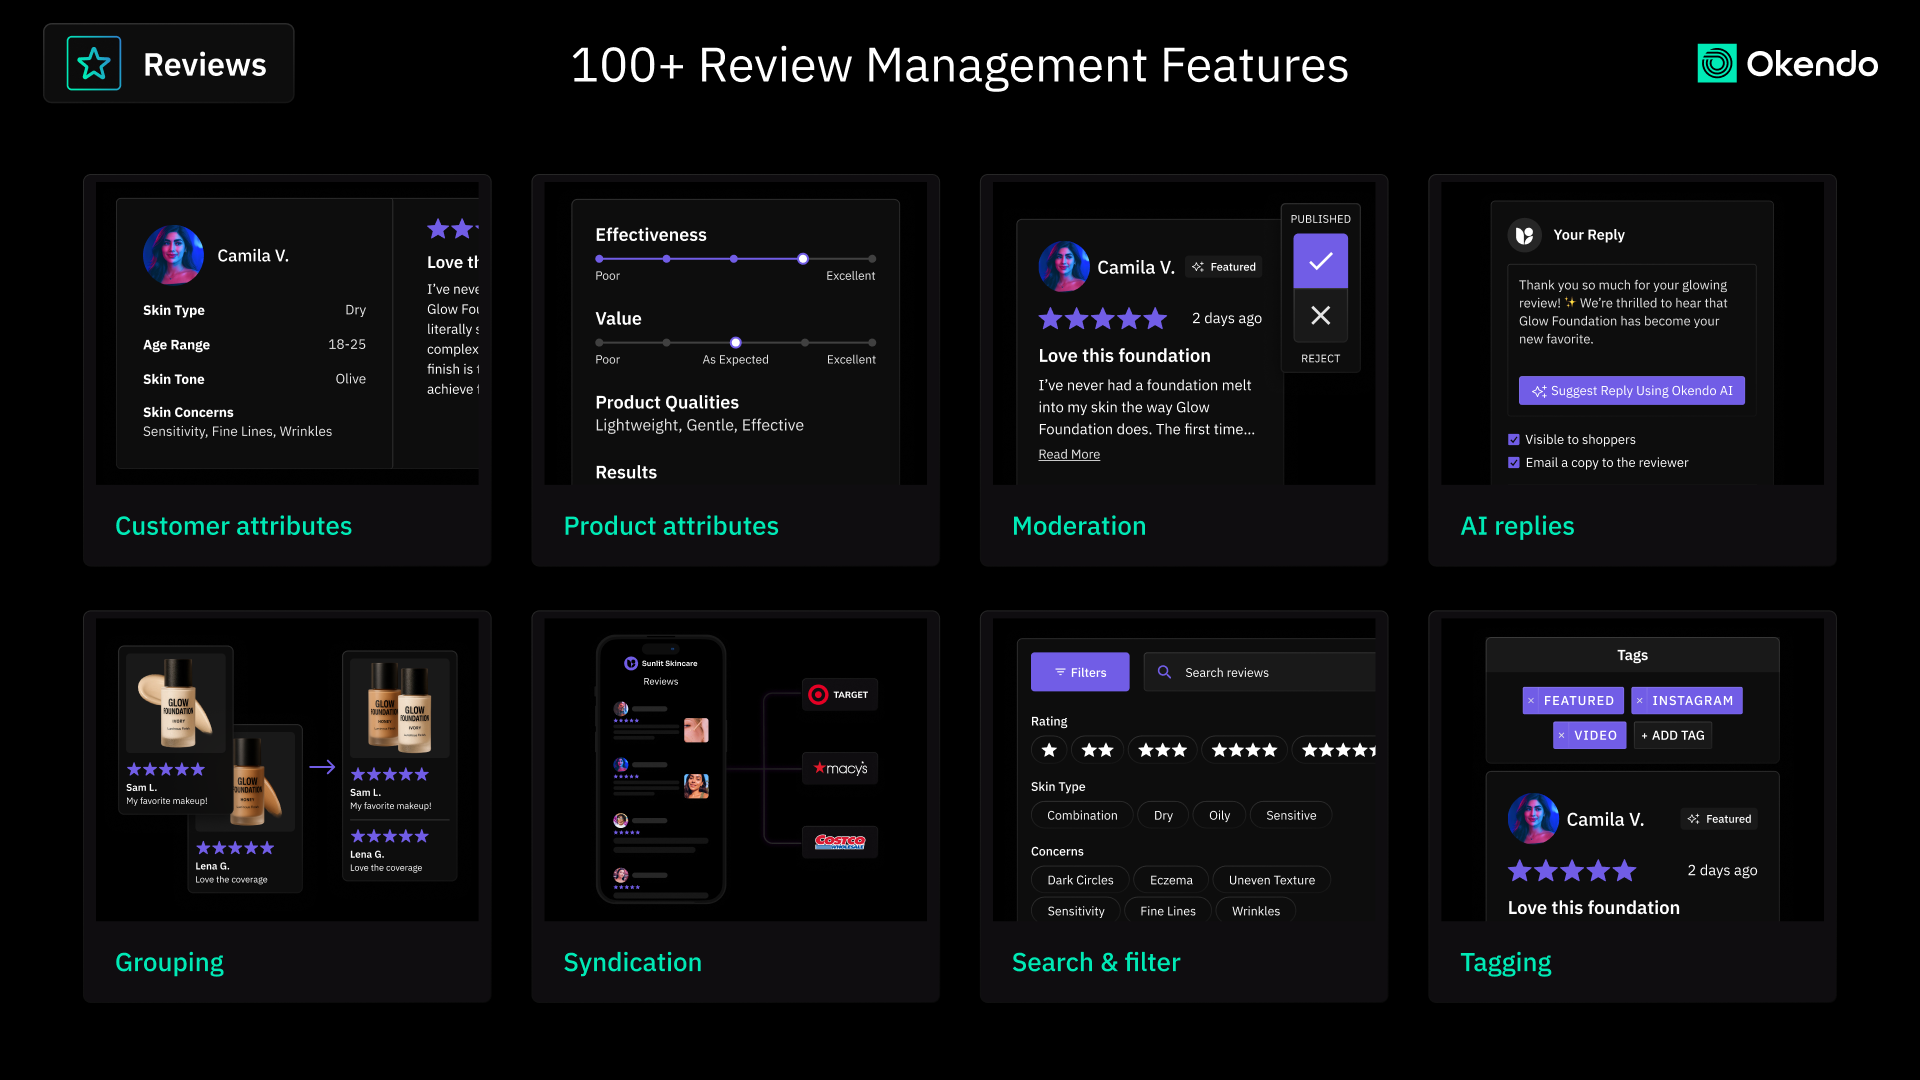This screenshot has height=1080, width=1920.
Task: Click the Macy's retailer logo
Action: tap(839, 768)
